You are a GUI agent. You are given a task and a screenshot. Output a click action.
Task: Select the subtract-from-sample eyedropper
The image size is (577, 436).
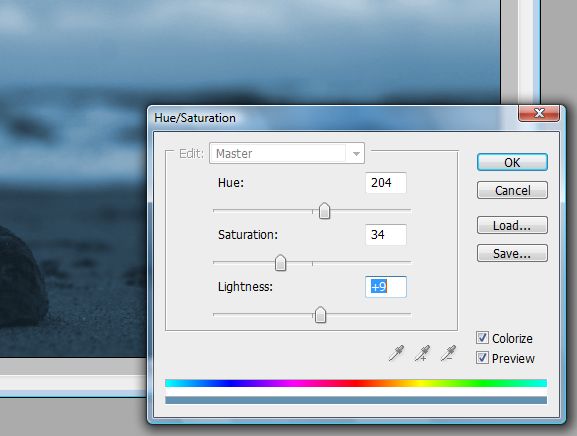pyautogui.click(x=448, y=353)
